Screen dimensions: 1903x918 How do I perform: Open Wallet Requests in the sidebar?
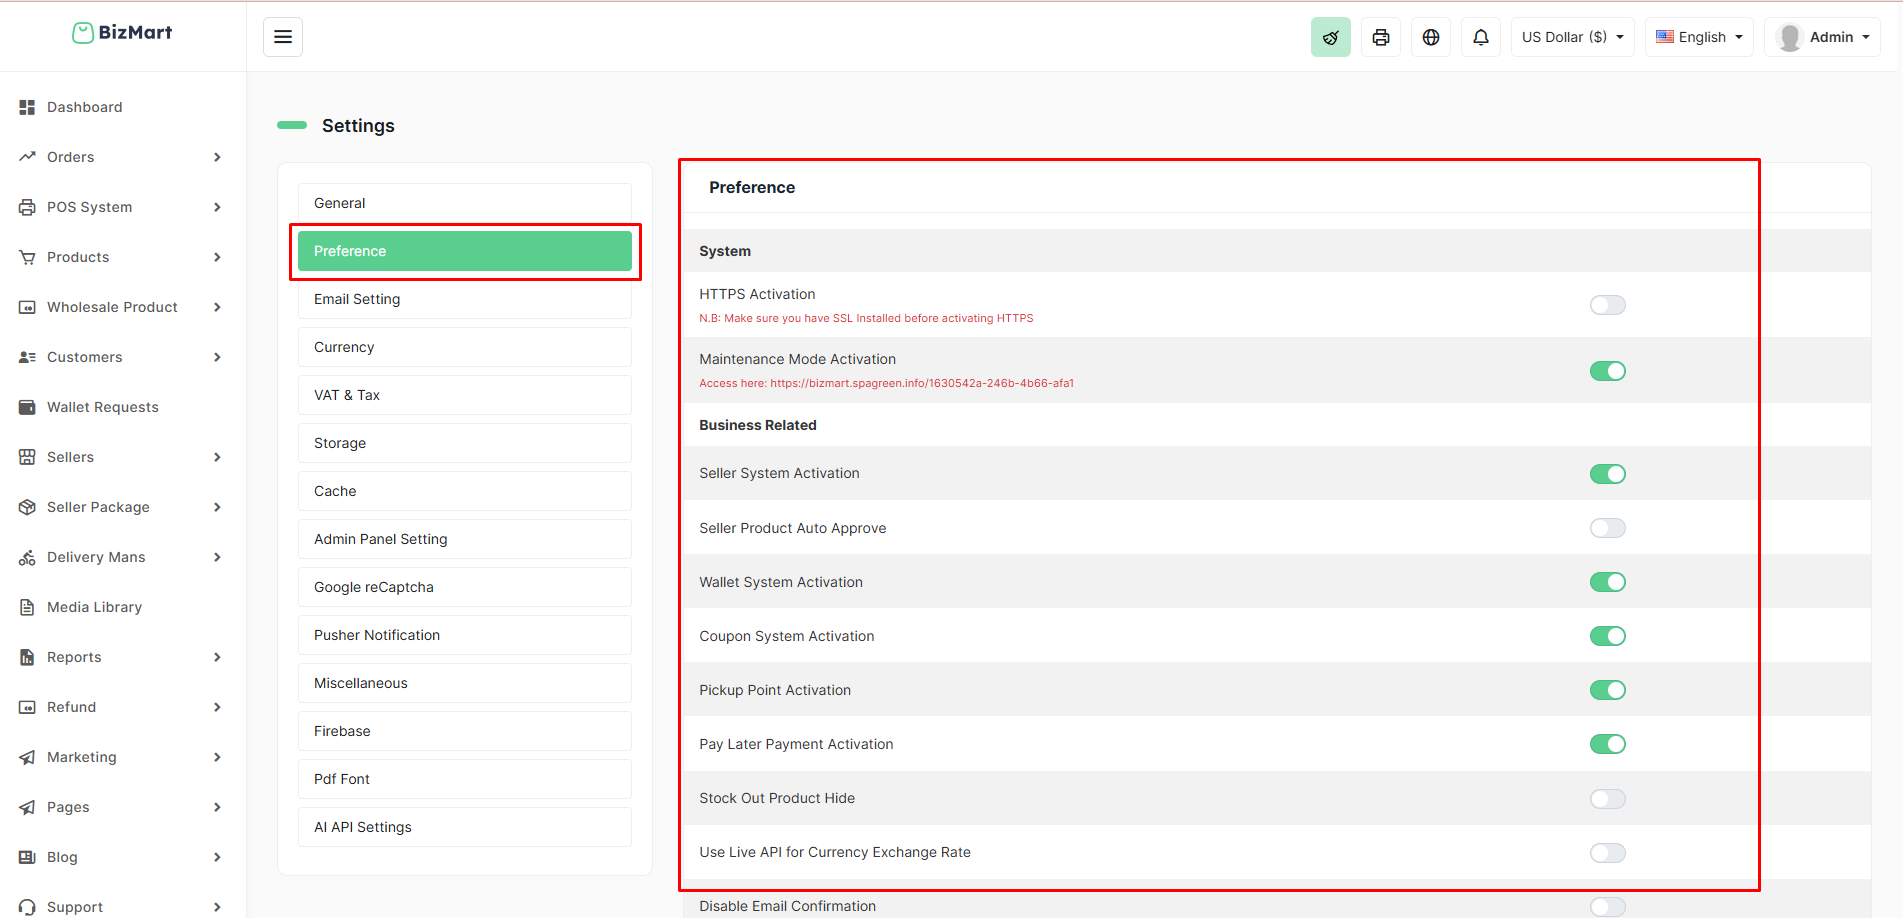102,407
